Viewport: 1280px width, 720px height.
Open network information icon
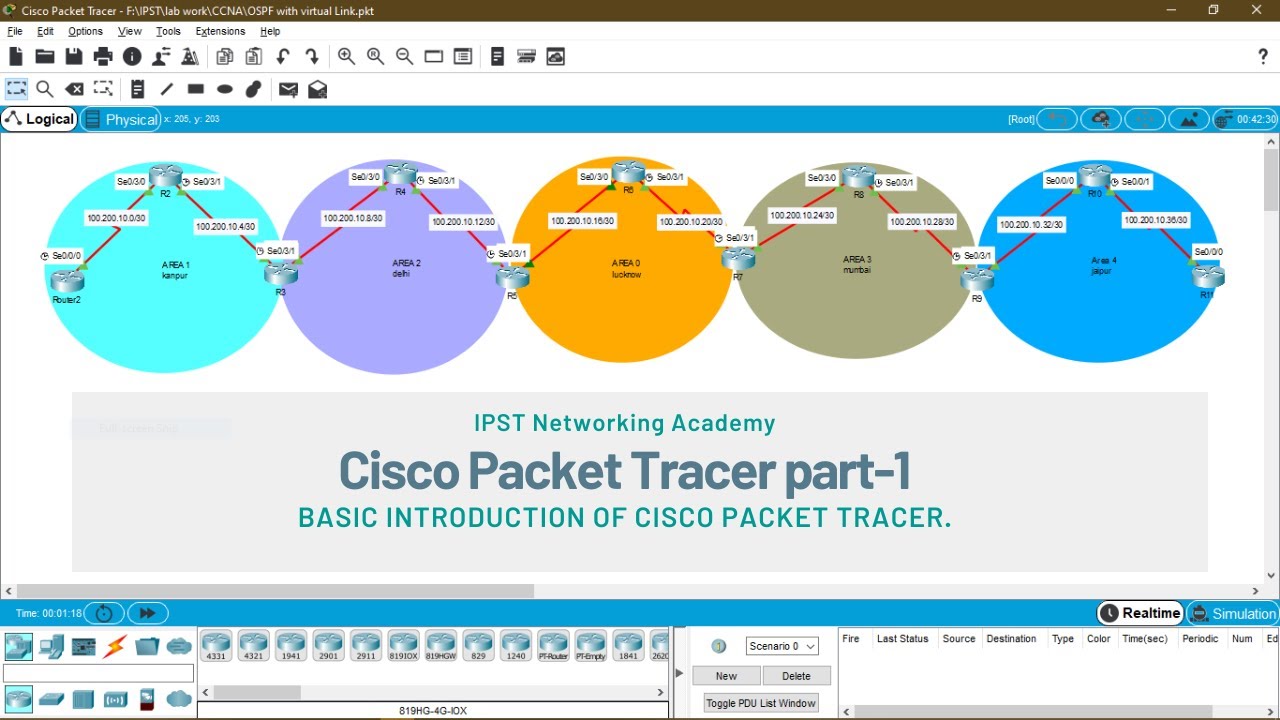click(x=132, y=57)
